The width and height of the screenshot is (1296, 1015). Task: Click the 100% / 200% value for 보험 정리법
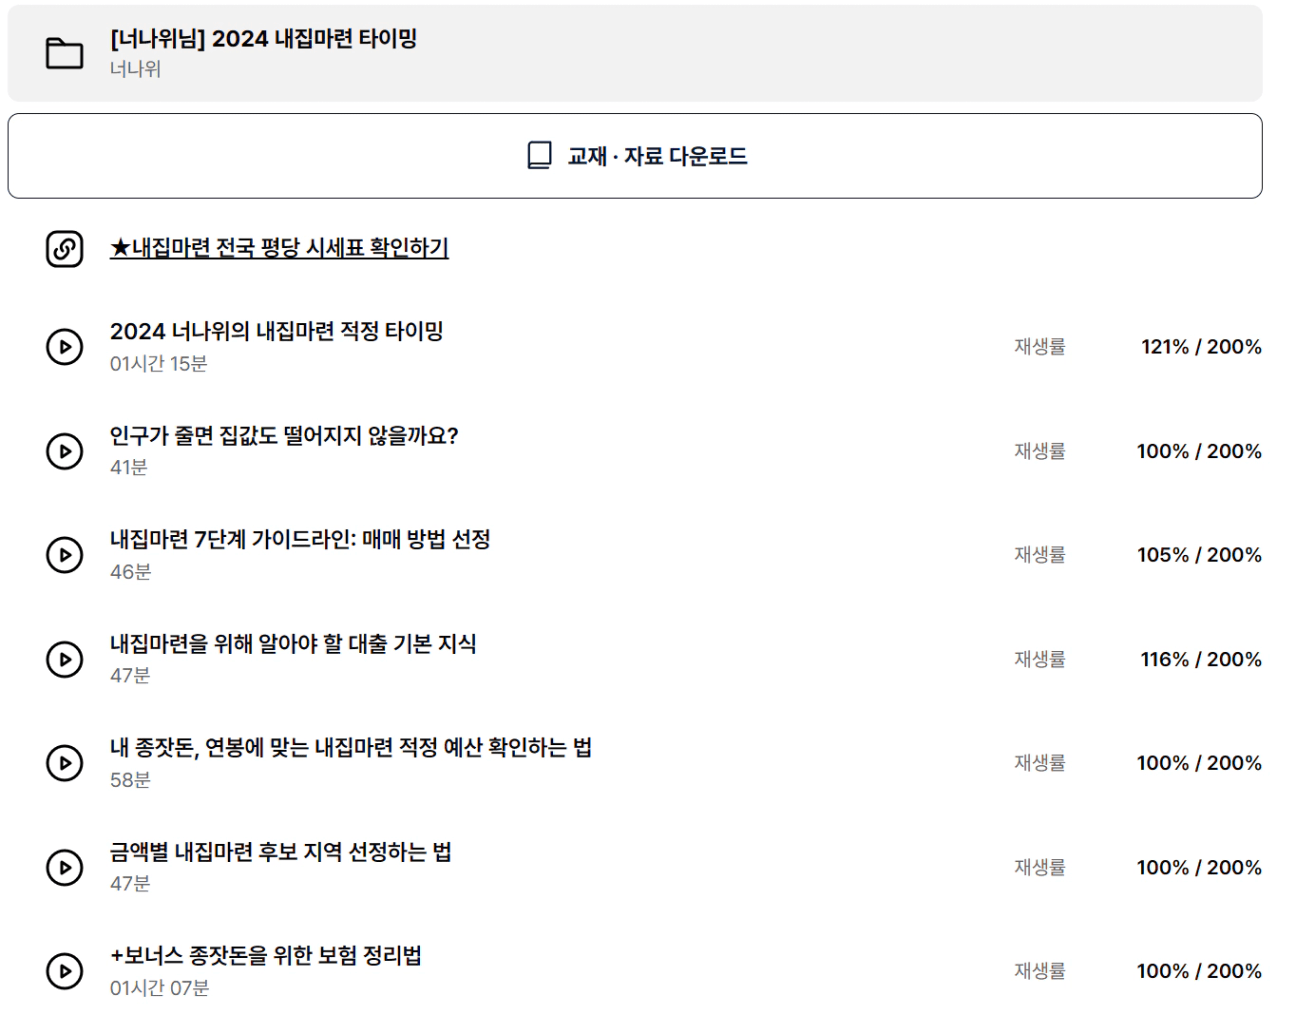(1199, 971)
